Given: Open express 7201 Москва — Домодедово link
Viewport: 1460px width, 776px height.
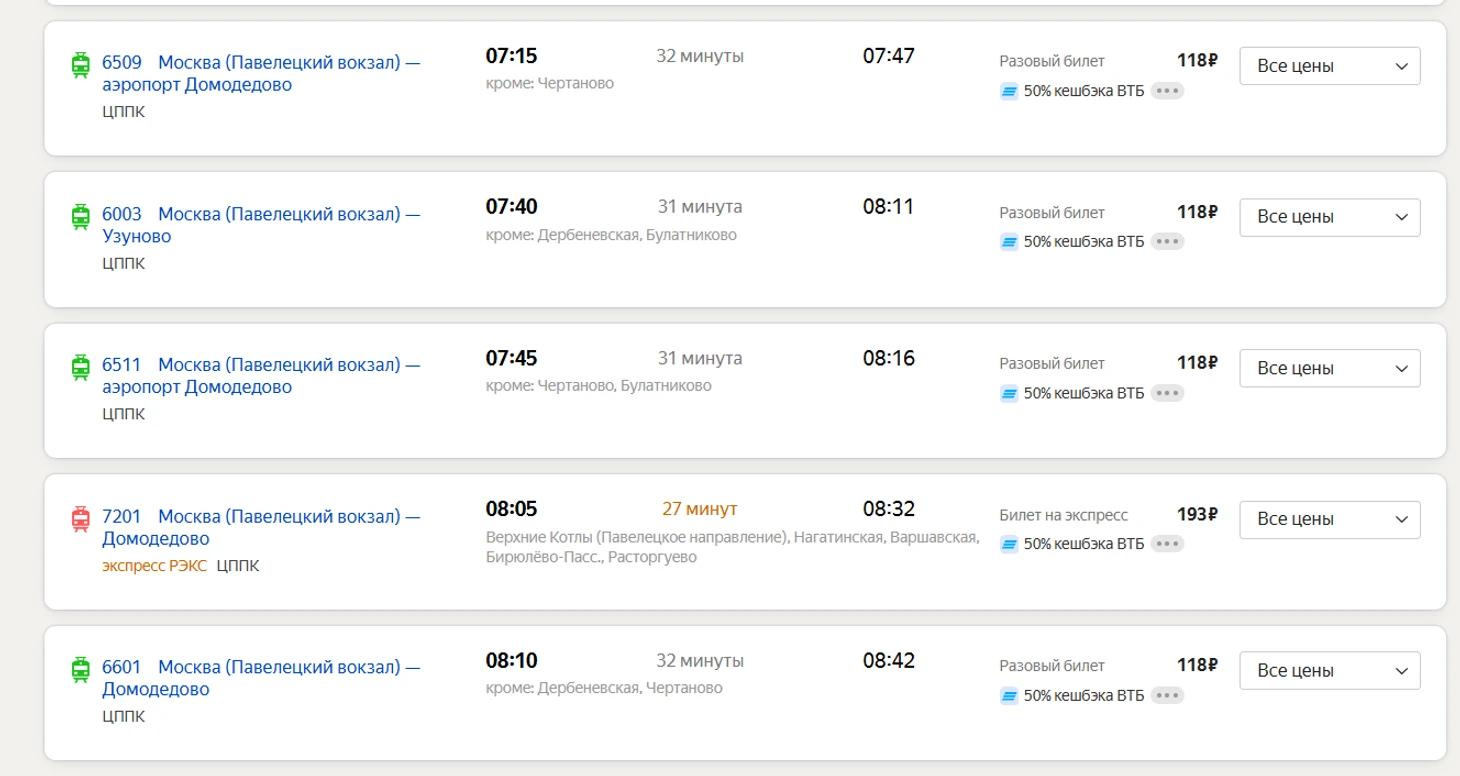Looking at the screenshot, I should click(260, 527).
